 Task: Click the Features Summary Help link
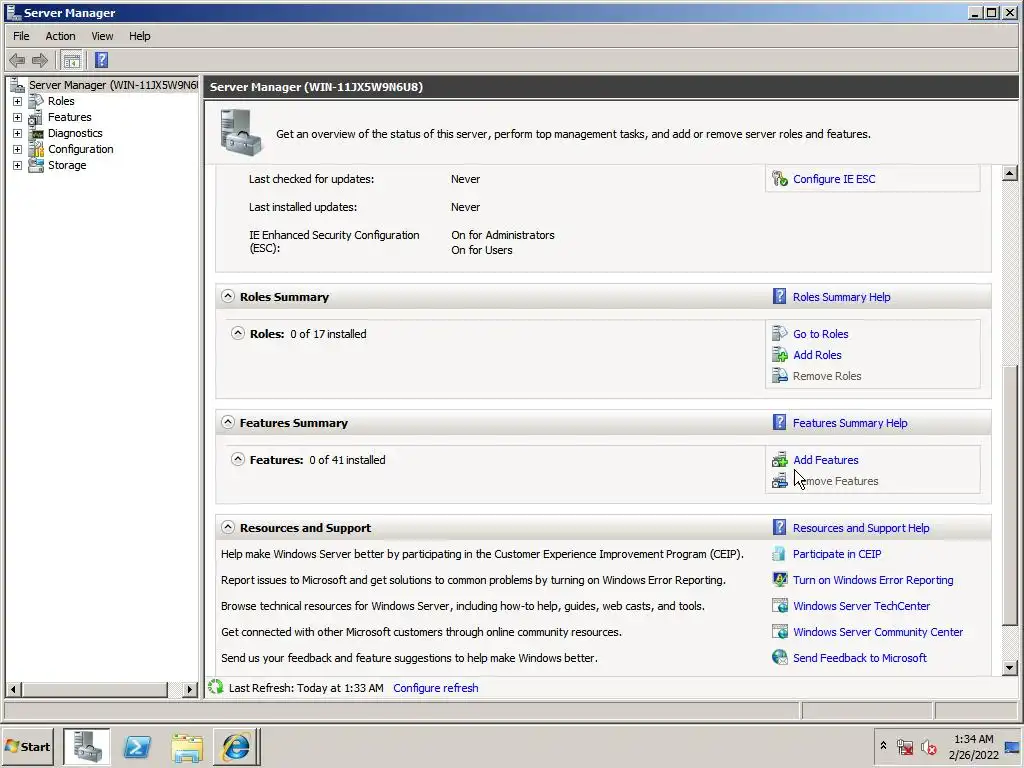(x=850, y=423)
